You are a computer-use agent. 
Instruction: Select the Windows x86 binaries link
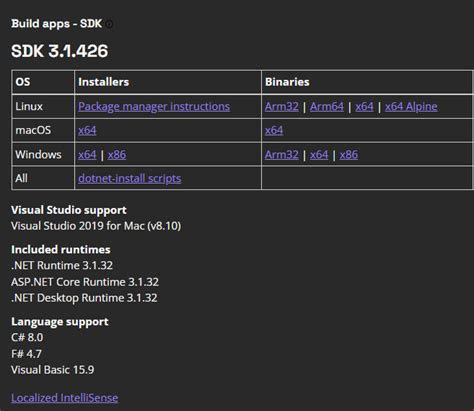pos(349,154)
